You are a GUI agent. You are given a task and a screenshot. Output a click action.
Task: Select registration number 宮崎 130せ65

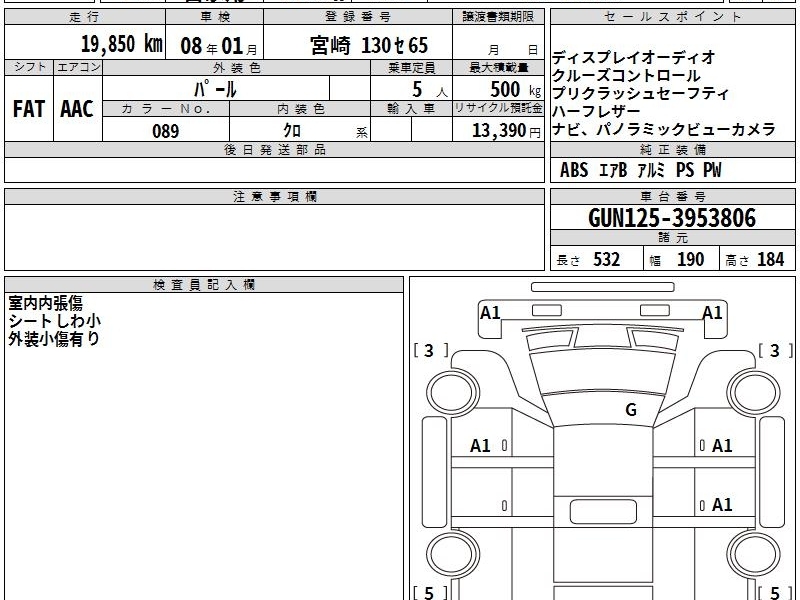[369, 45]
